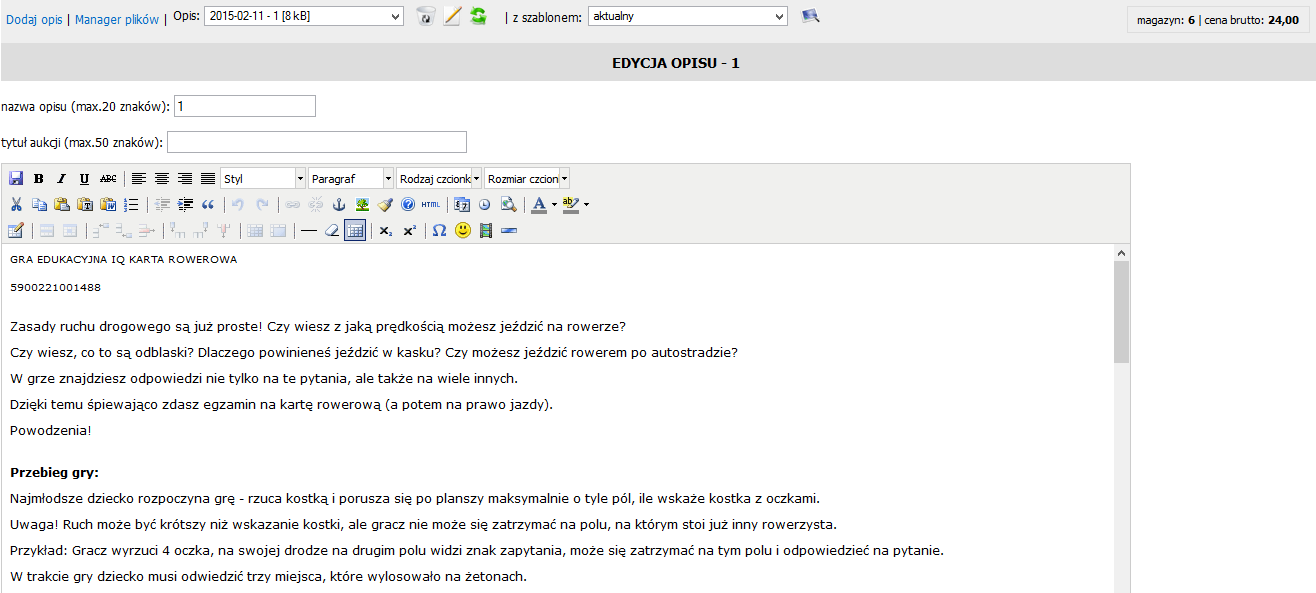Click the edit CSS style notepad icon
Screen dimensions: 1316x593
(16, 231)
